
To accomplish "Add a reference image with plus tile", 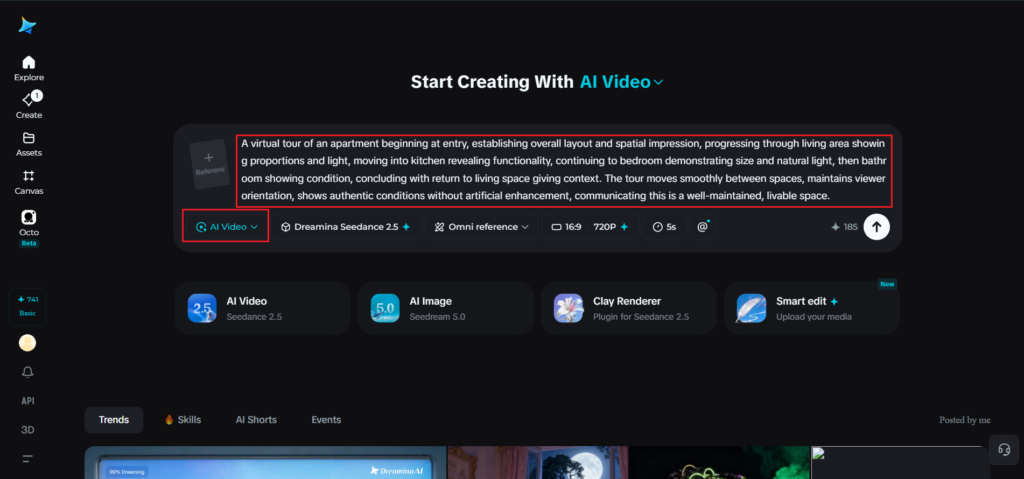I will tap(209, 164).
